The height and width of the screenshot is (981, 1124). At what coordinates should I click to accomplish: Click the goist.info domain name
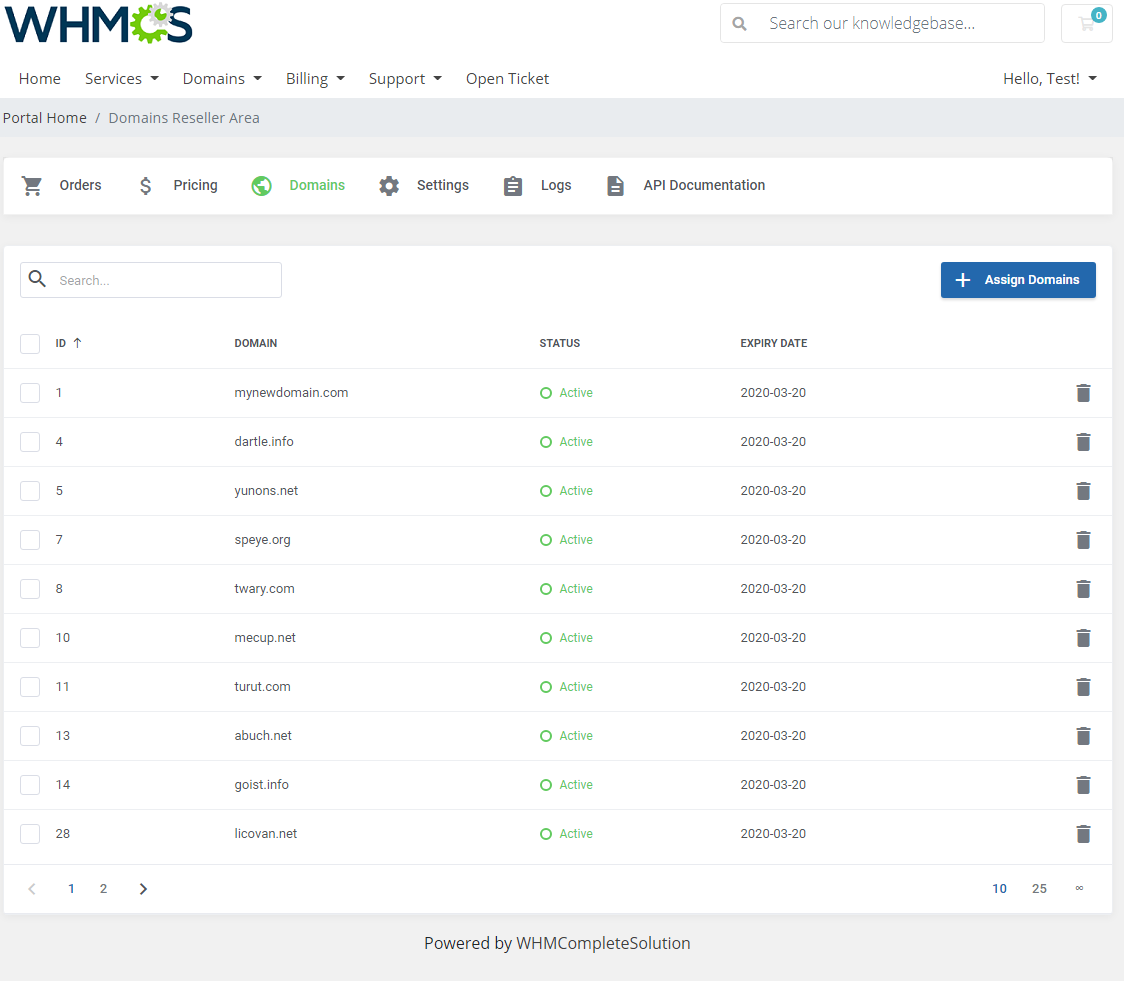point(262,785)
